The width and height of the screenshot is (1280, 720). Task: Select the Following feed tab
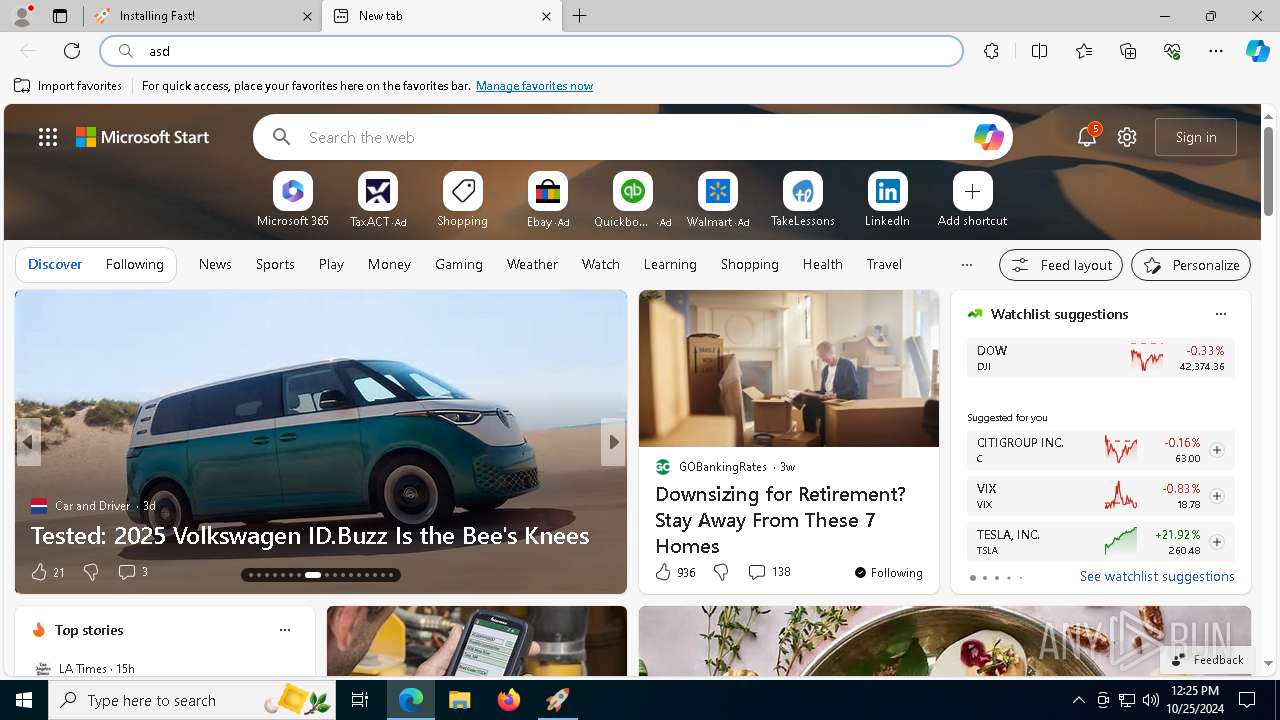click(134, 264)
